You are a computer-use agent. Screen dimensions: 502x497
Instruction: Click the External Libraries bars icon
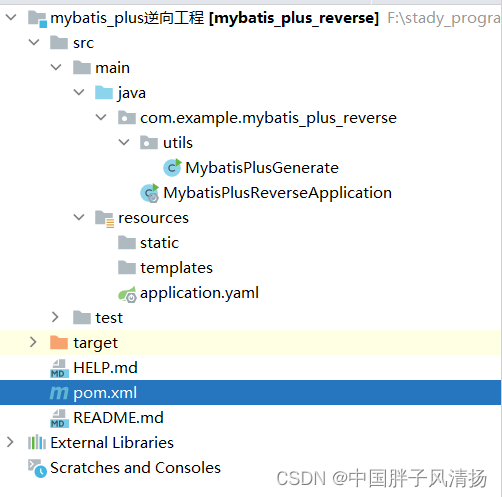point(37,442)
